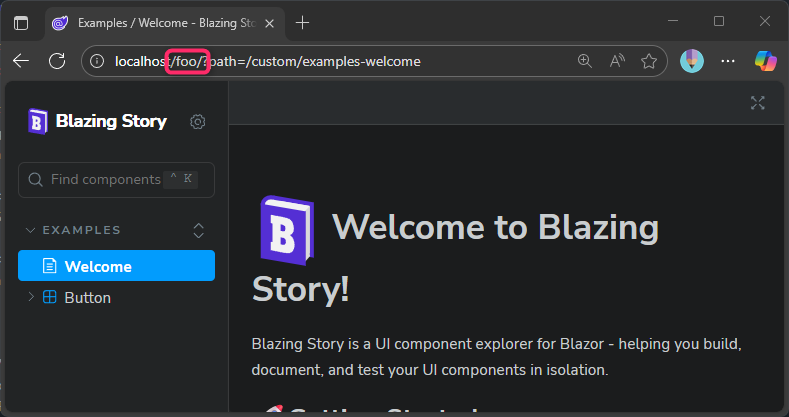
Task: Click the EXAMPLES section label
Action: [82, 230]
